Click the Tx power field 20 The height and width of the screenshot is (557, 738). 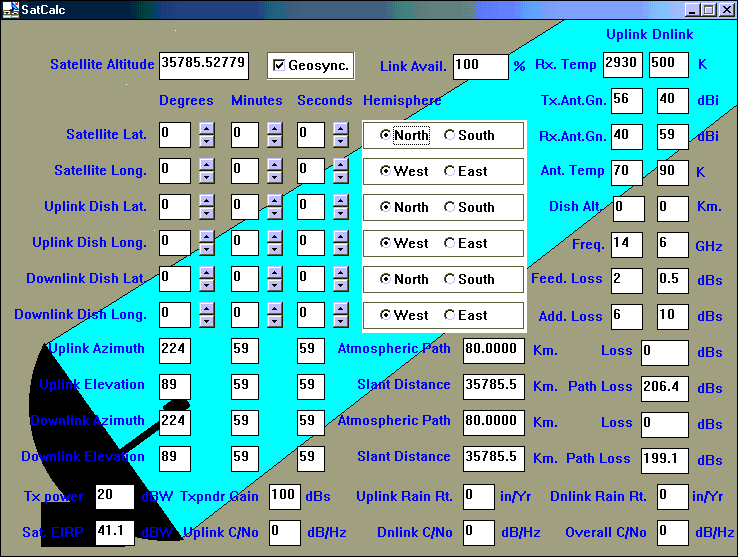tap(115, 497)
